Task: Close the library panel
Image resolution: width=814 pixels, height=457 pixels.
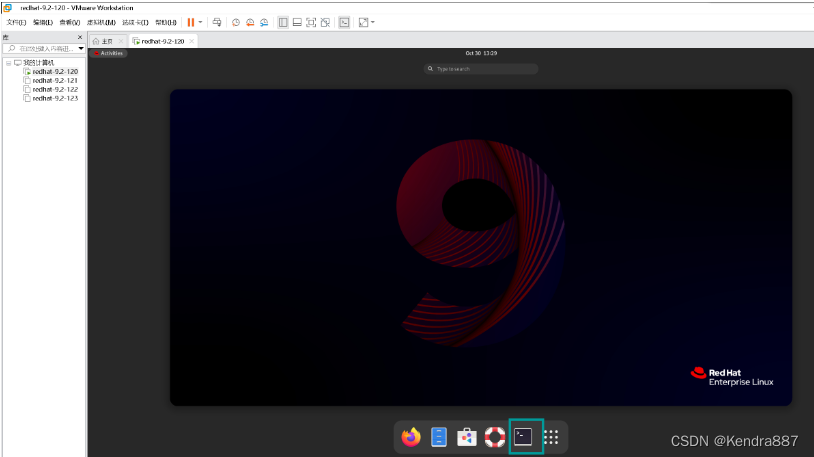Action: coord(79,37)
